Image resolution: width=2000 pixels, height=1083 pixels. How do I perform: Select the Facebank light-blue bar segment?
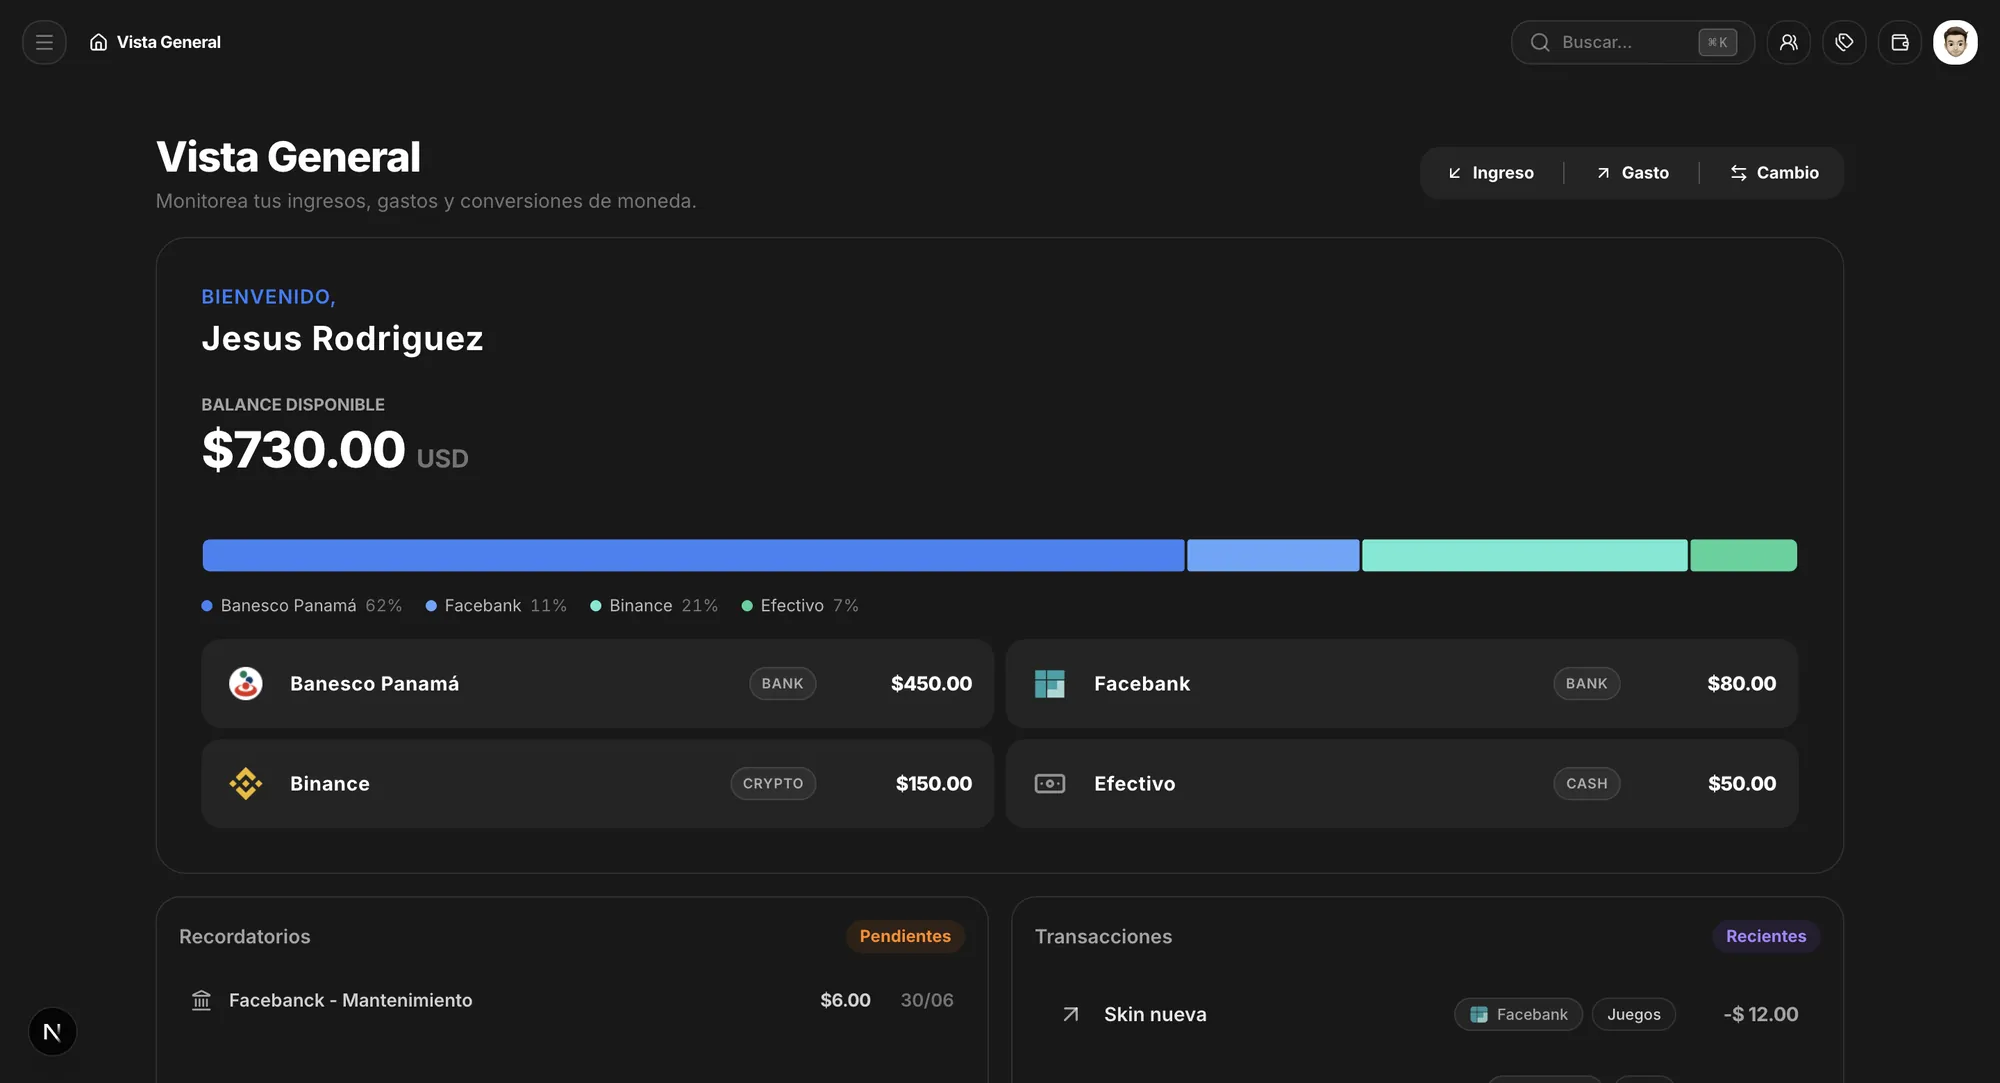pos(1273,555)
